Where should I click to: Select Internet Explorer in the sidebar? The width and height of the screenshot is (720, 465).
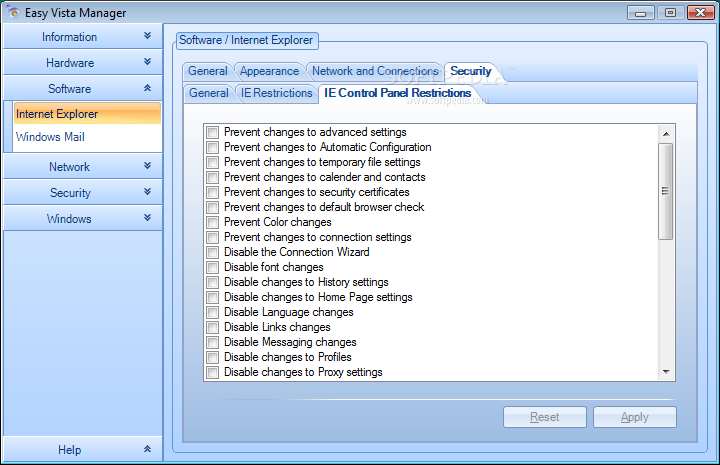(x=87, y=113)
